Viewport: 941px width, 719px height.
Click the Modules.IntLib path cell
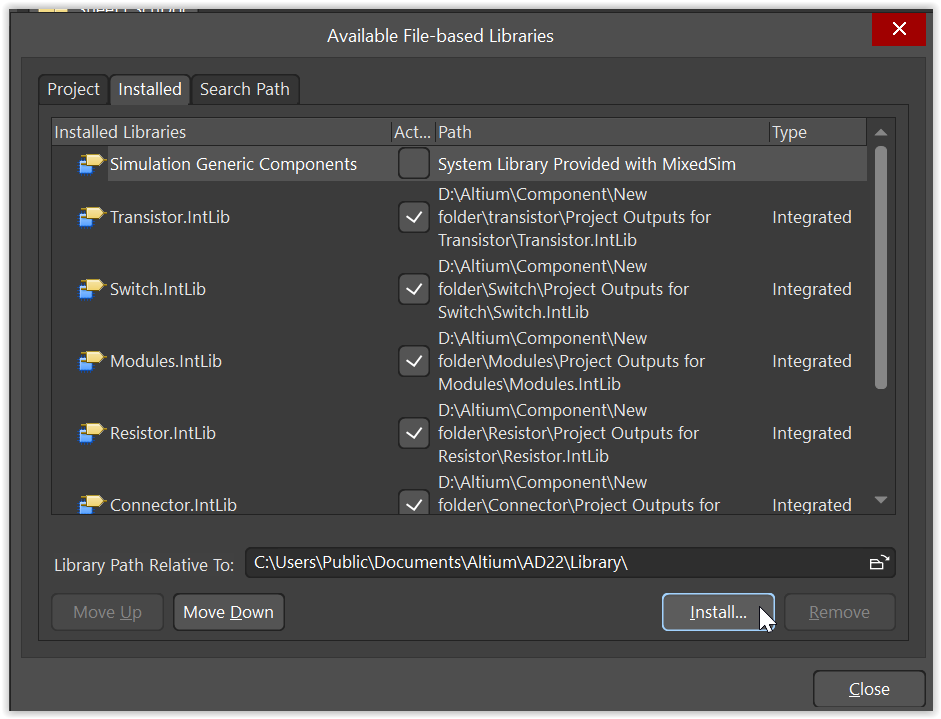[x=571, y=361]
